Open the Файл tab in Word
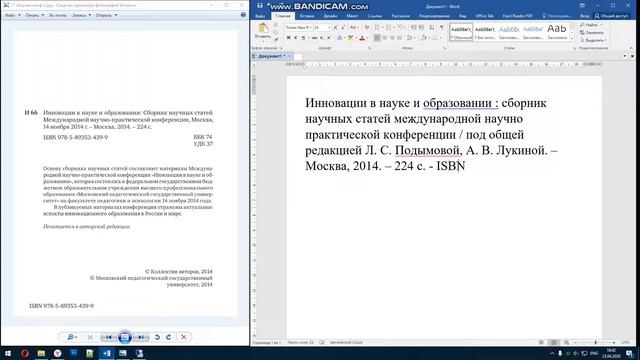 [260, 16]
